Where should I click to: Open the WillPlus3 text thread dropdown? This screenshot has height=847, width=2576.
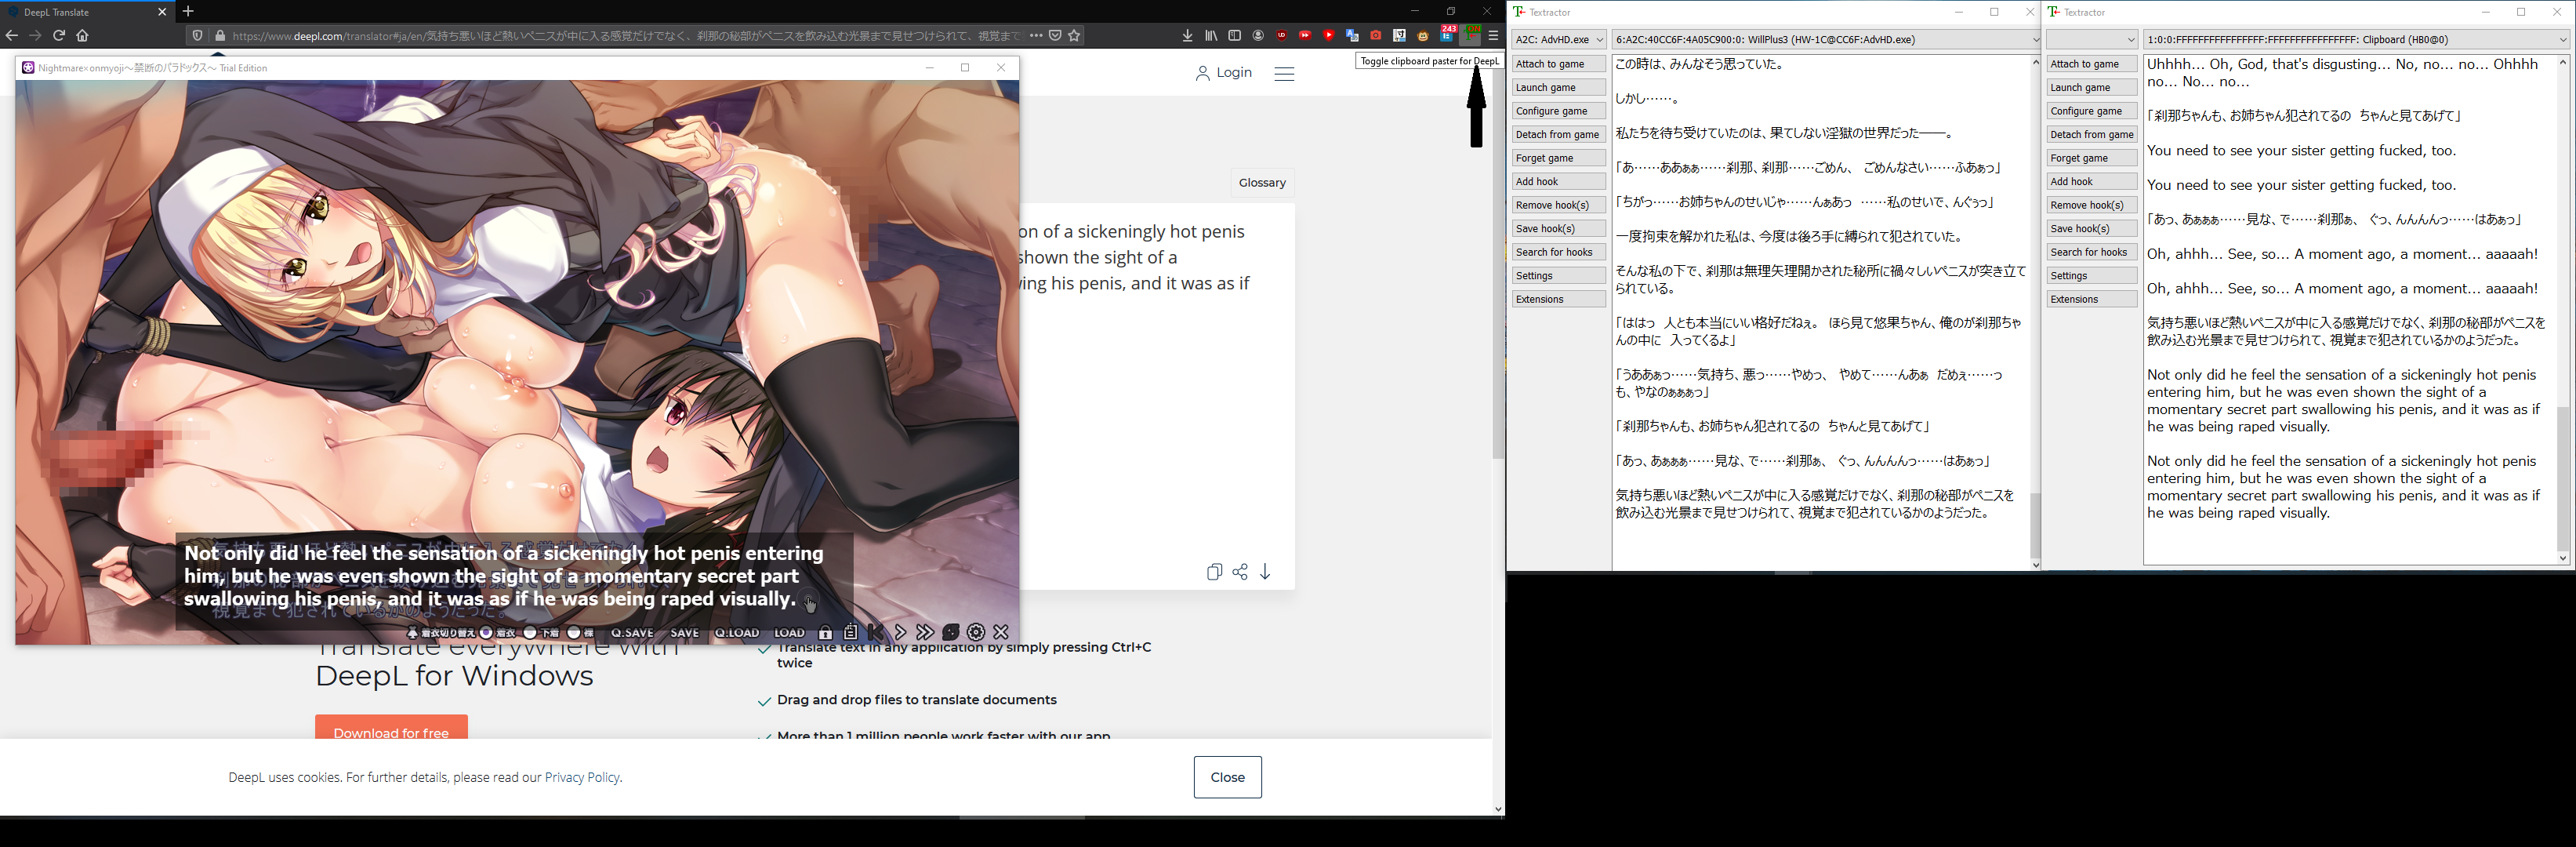1826,40
